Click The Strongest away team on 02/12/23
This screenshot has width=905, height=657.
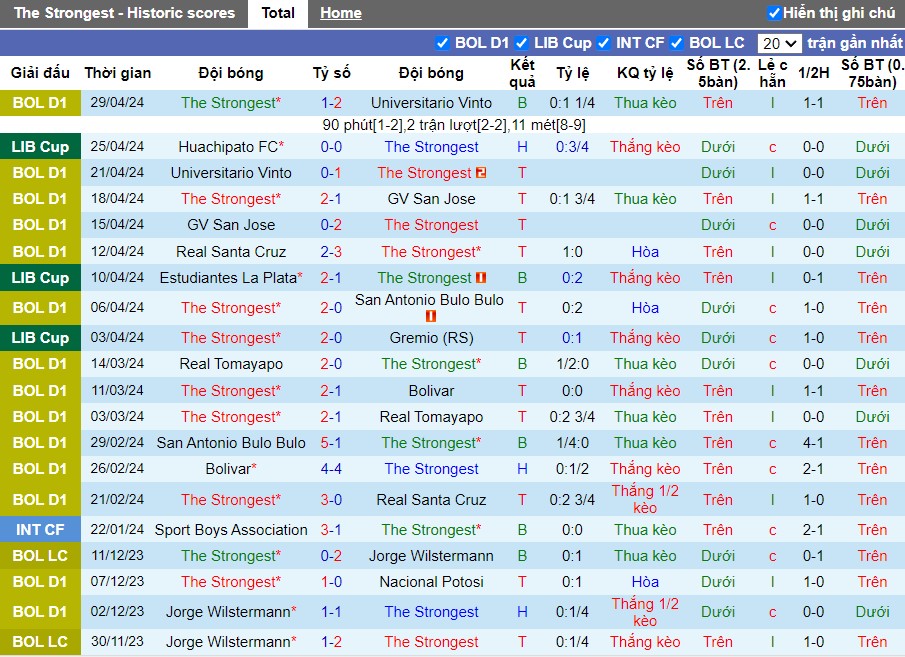(431, 613)
